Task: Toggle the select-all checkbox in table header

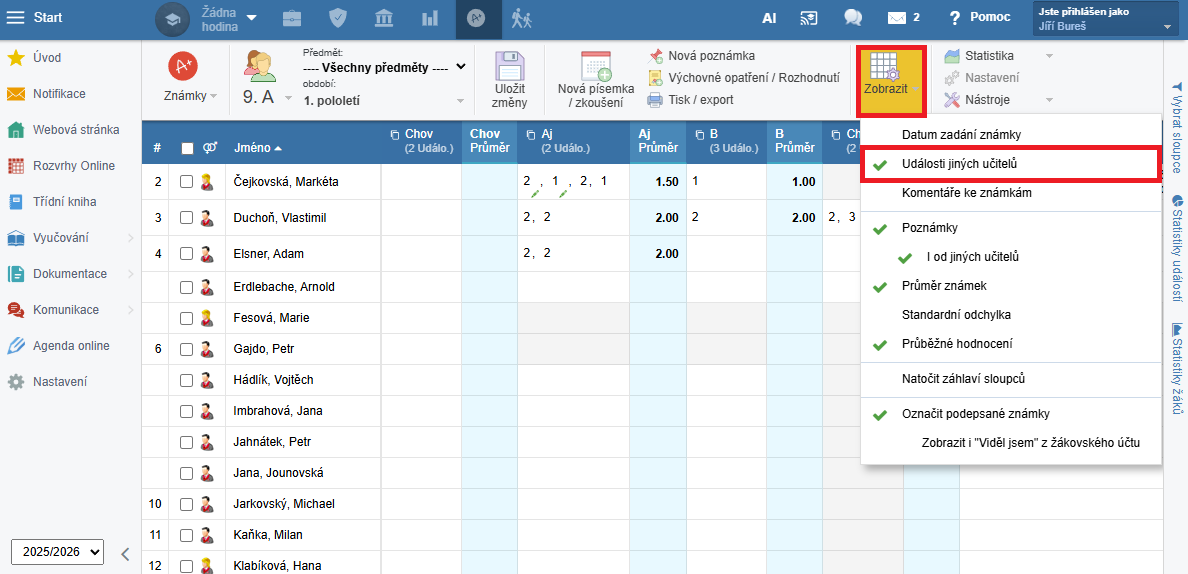Action: click(x=187, y=148)
